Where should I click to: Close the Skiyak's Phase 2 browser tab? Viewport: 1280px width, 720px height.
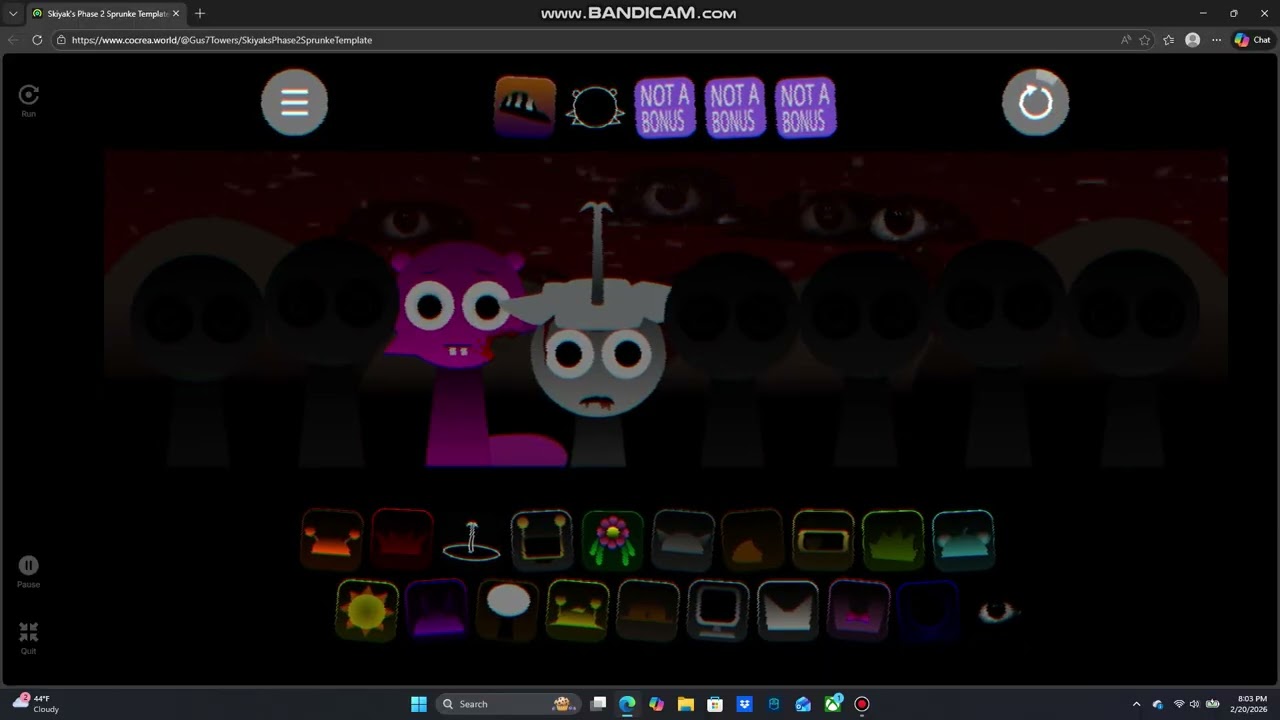pos(176,13)
